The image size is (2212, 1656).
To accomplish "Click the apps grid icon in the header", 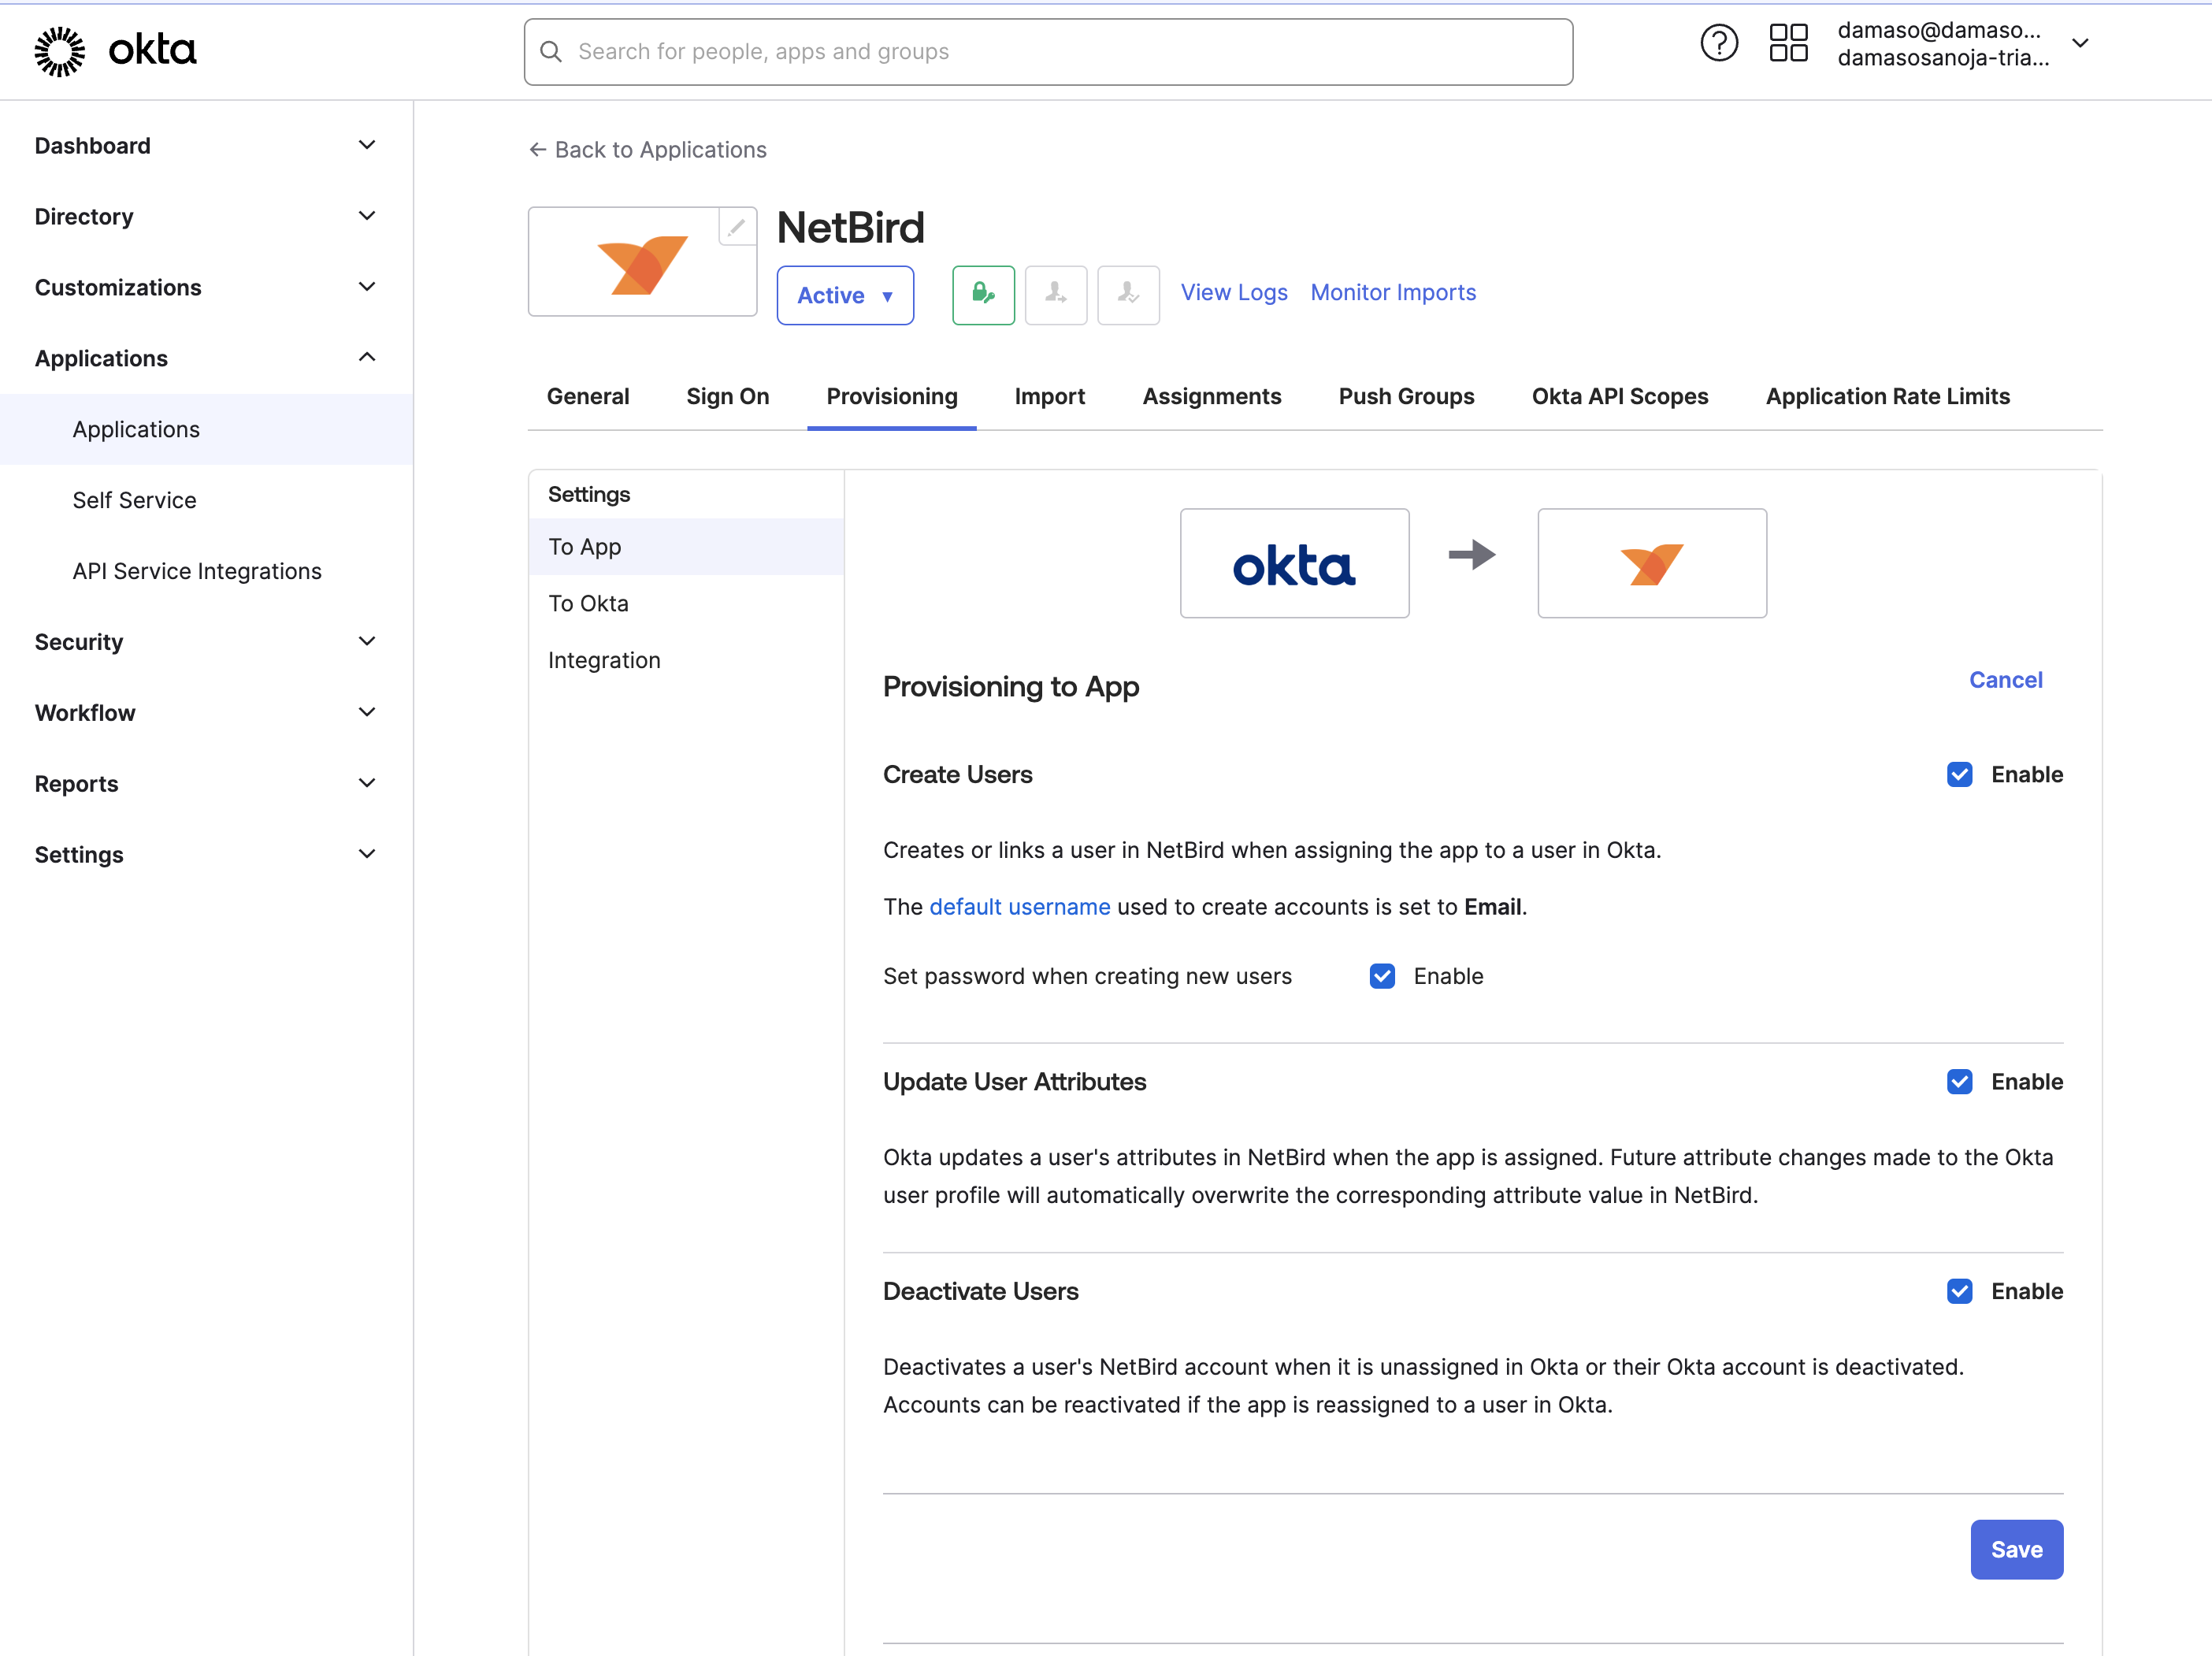I will click(1789, 42).
